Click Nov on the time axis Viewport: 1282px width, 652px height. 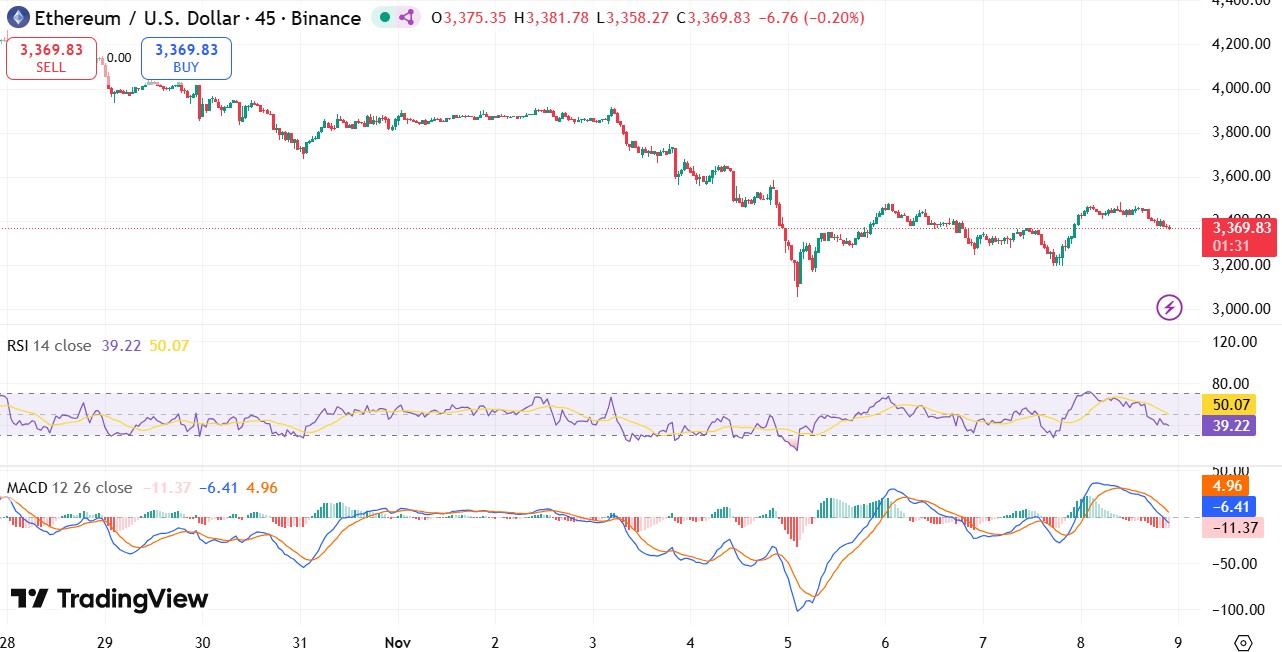398,644
